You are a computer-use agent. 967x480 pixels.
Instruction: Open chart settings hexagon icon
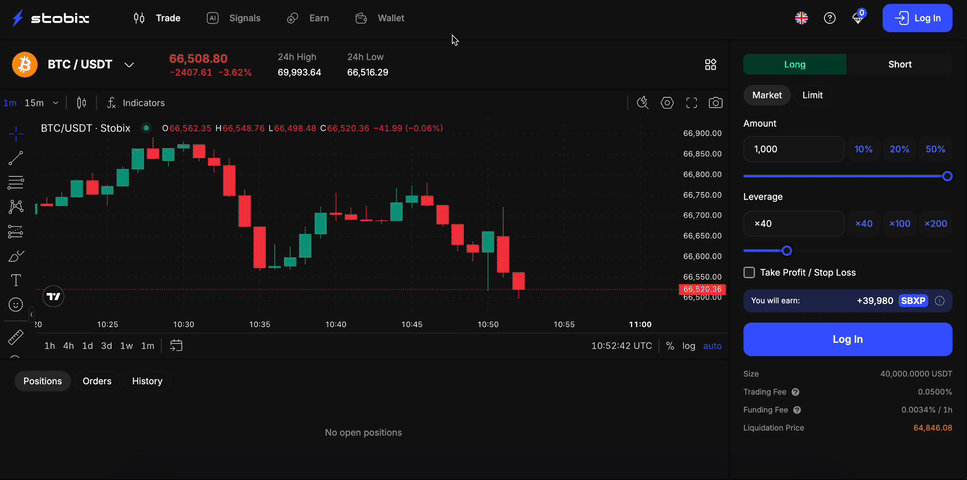coord(667,103)
